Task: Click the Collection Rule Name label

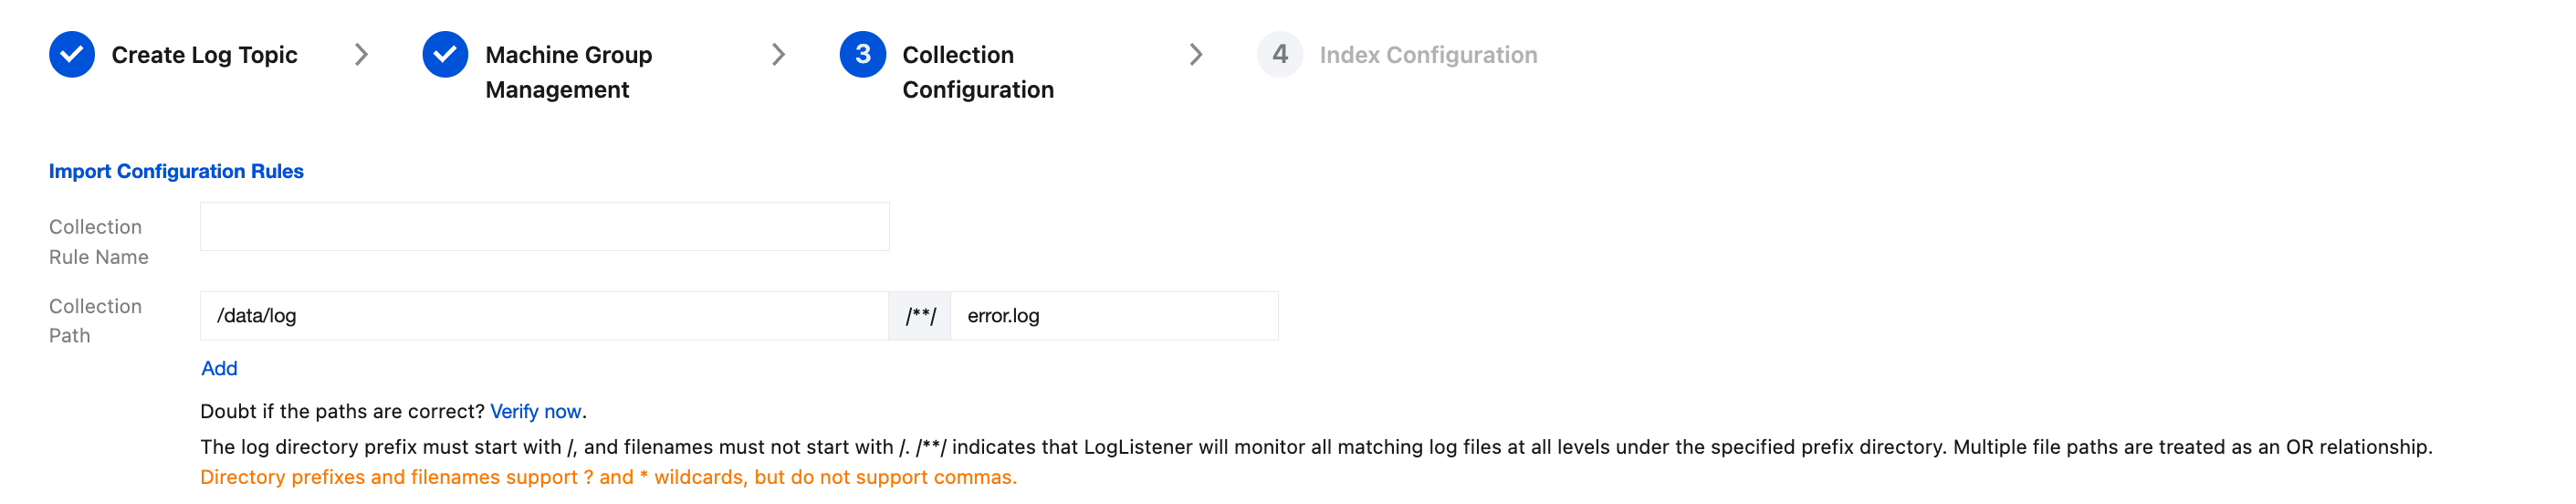Action: coord(98,242)
